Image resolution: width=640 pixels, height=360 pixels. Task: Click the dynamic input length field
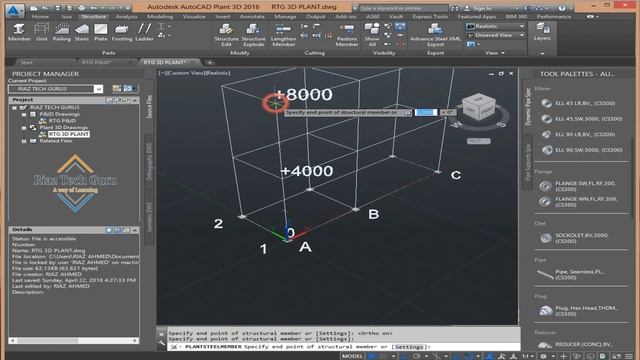pyautogui.click(x=425, y=112)
